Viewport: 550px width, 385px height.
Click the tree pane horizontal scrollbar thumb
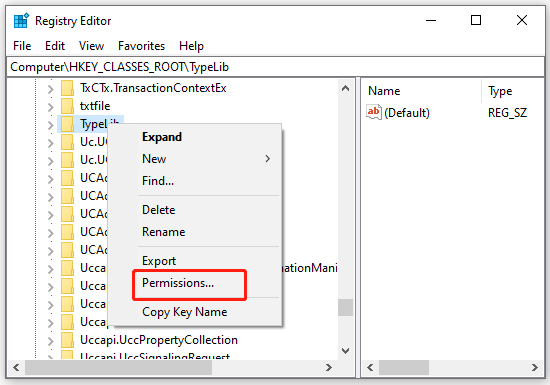point(119,367)
